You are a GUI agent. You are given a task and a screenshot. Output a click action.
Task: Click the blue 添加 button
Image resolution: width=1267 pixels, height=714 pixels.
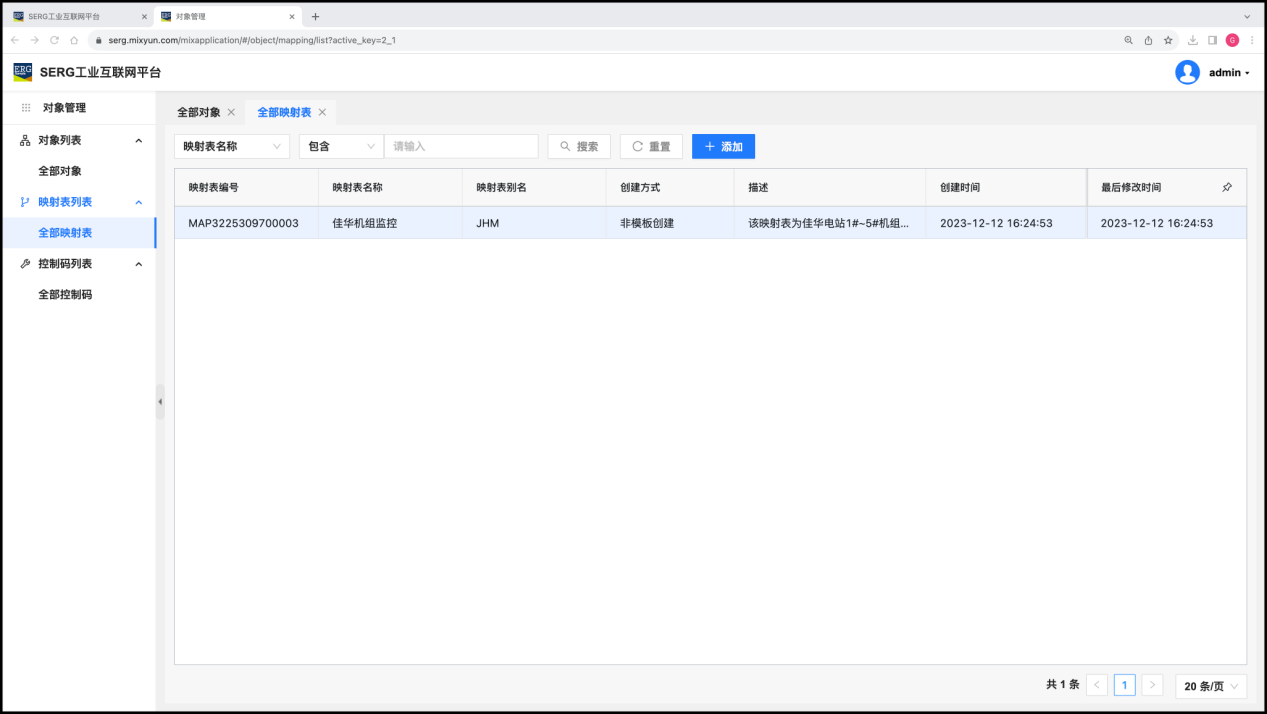(723, 146)
